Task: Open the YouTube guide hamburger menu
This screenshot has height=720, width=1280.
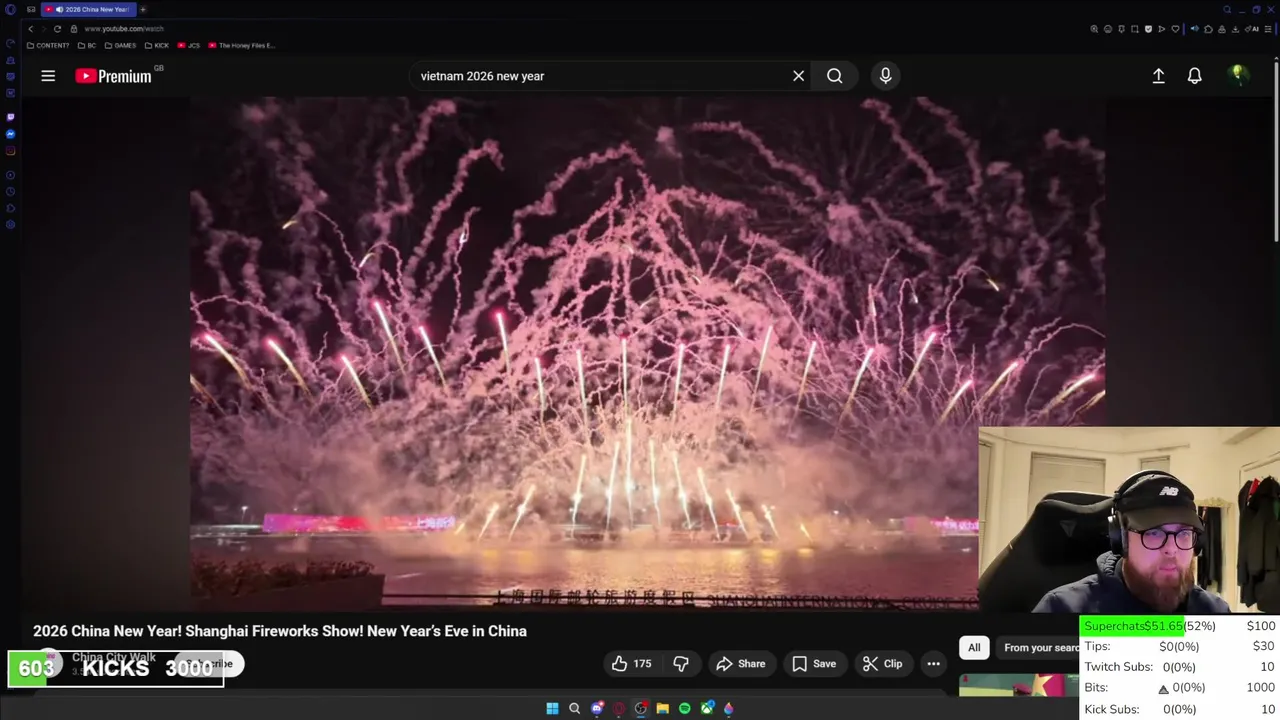Action: click(48, 76)
